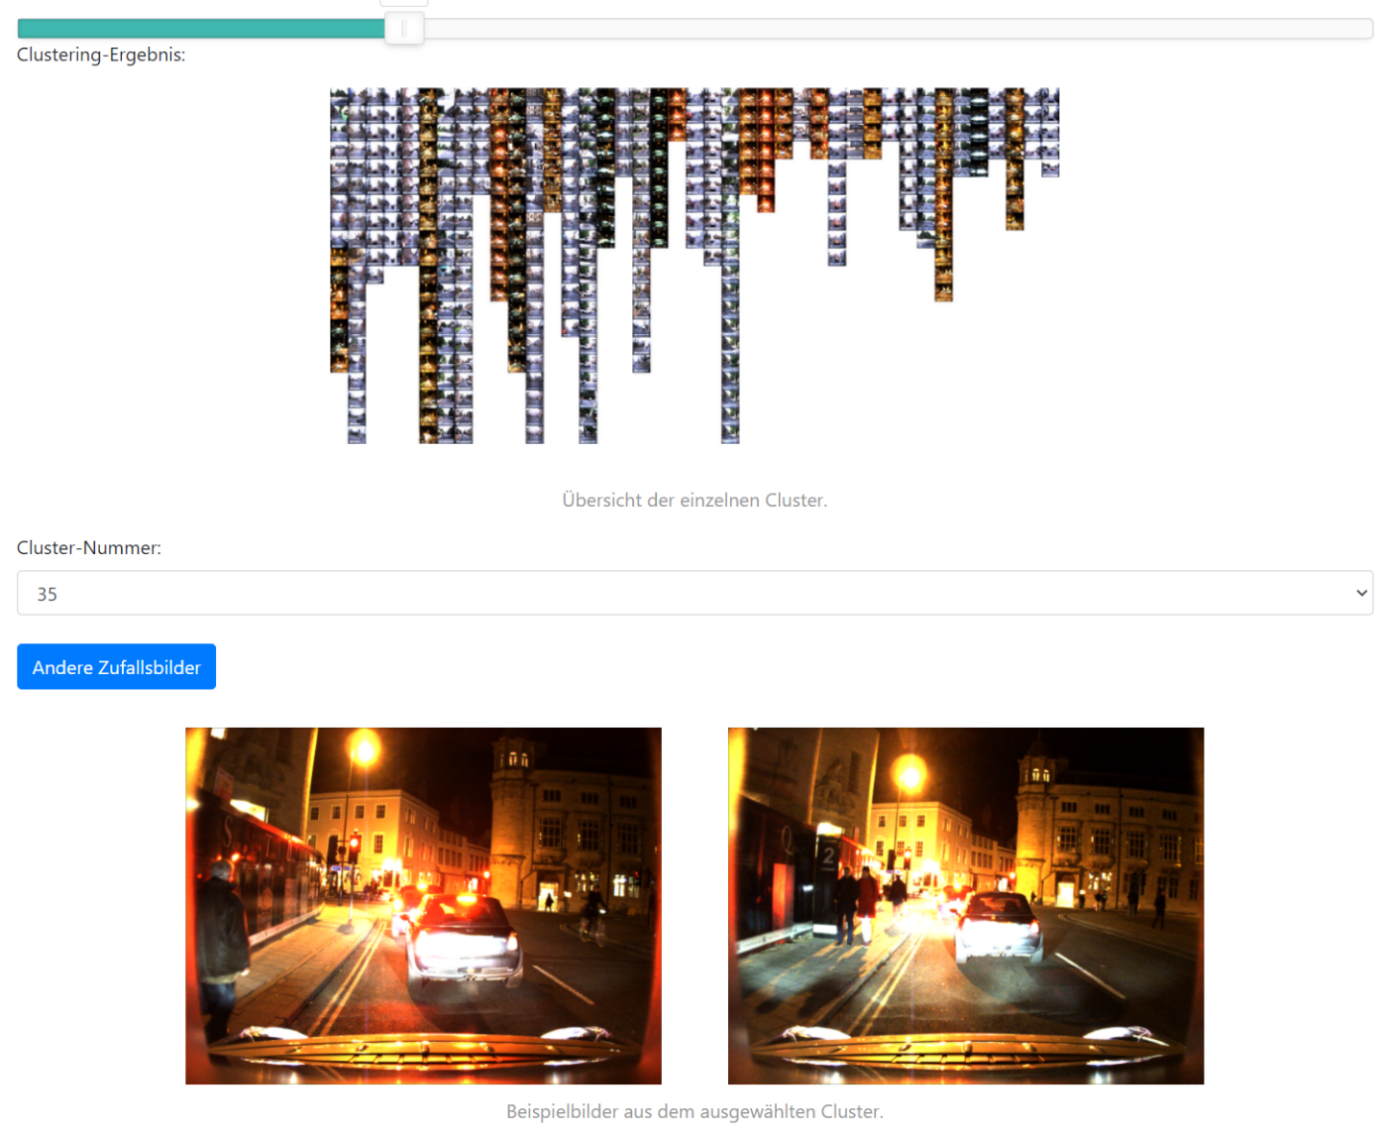
Task: Click the cluster overview mosaic image
Action: 694,265
